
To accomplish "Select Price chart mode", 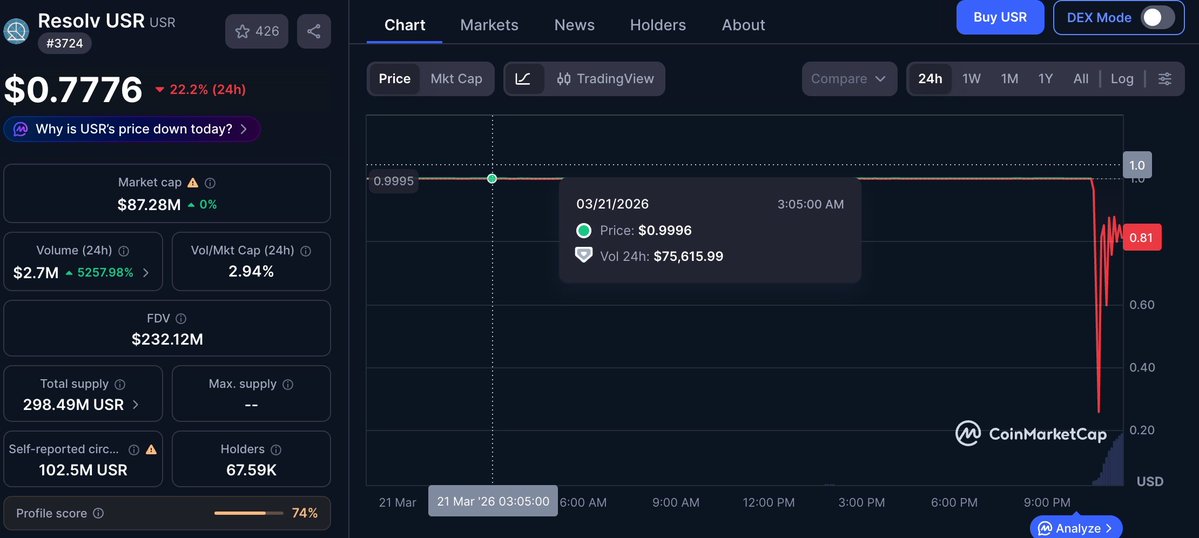I will point(395,79).
